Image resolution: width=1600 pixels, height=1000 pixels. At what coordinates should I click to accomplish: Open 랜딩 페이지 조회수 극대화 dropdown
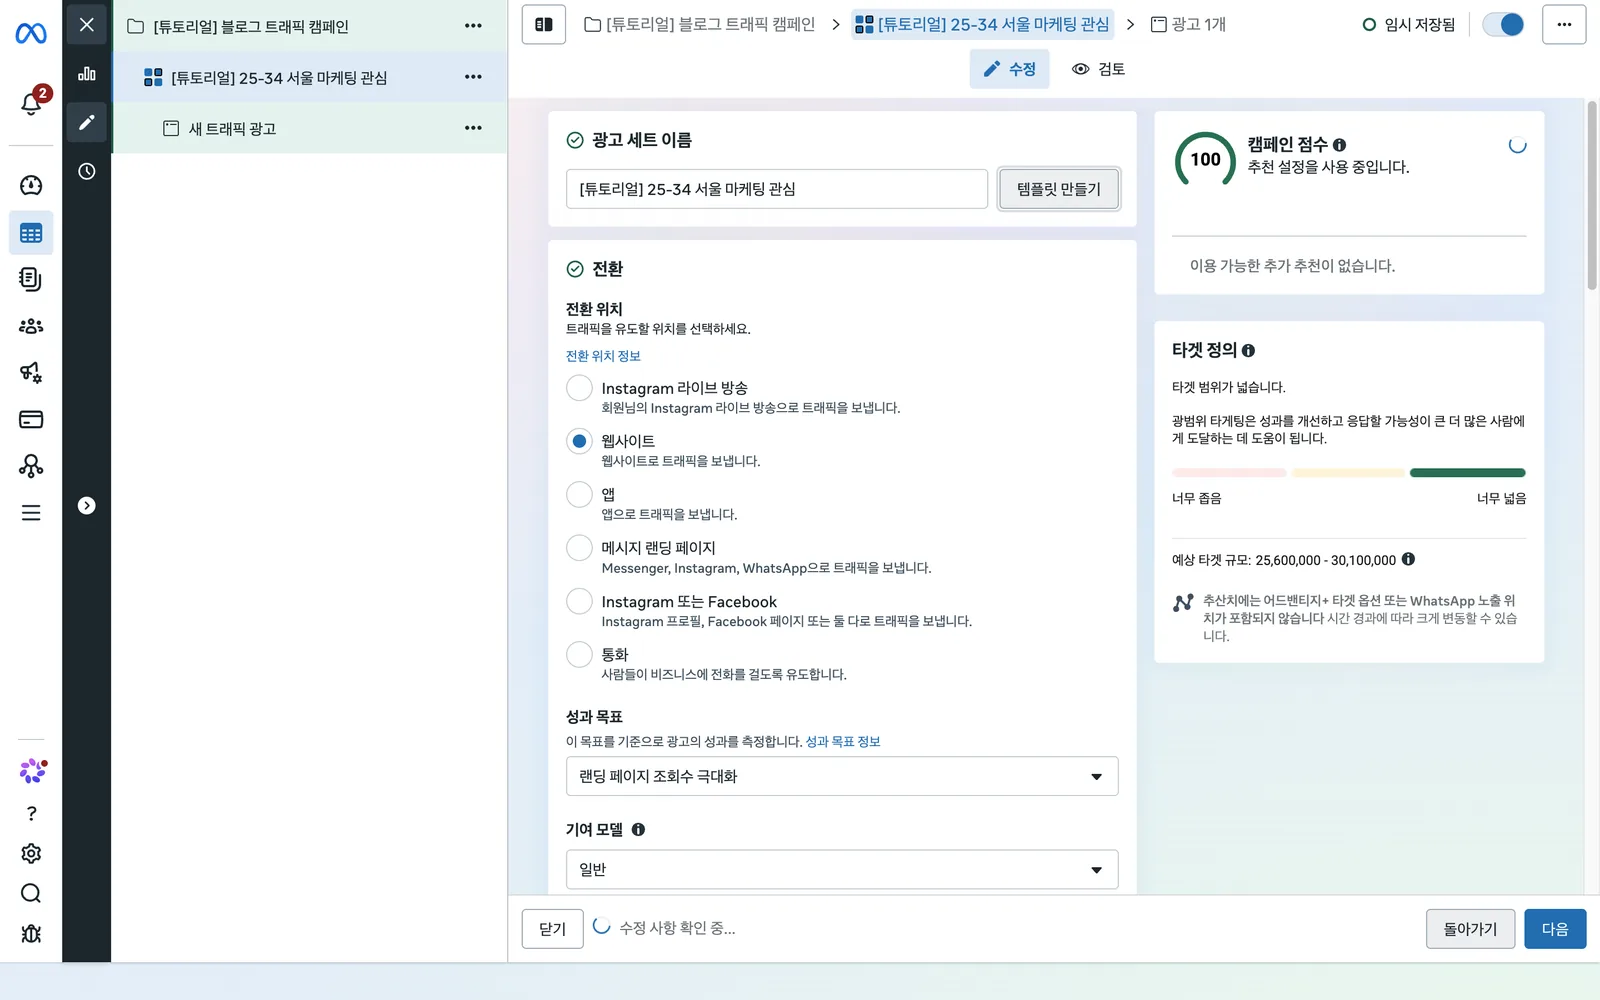[x=842, y=776]
